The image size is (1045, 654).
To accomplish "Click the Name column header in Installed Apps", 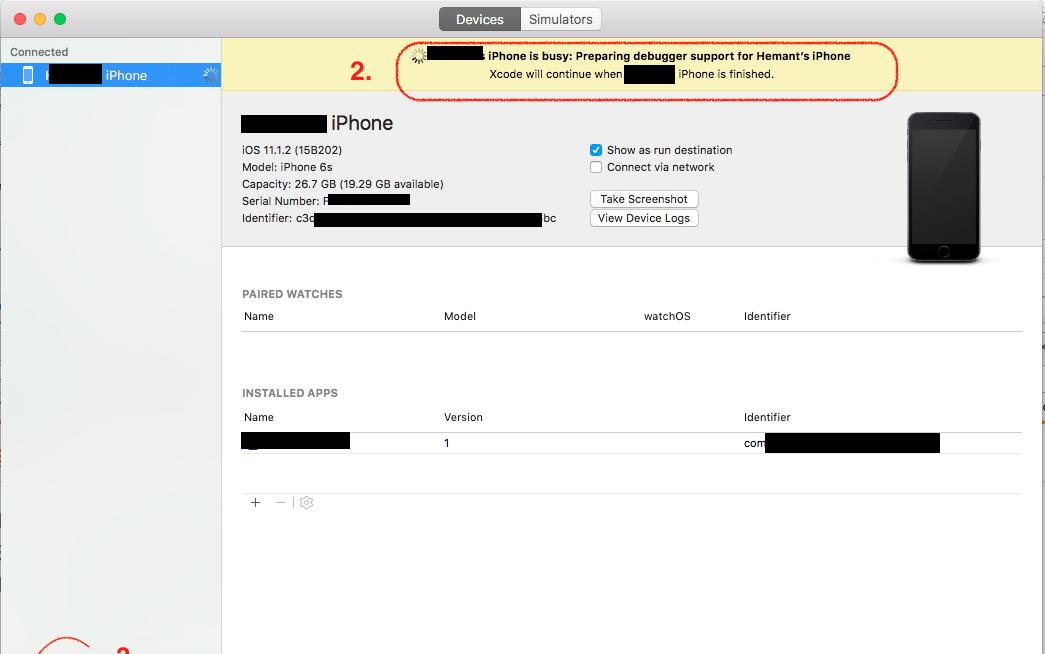I will tap(259, 417).
